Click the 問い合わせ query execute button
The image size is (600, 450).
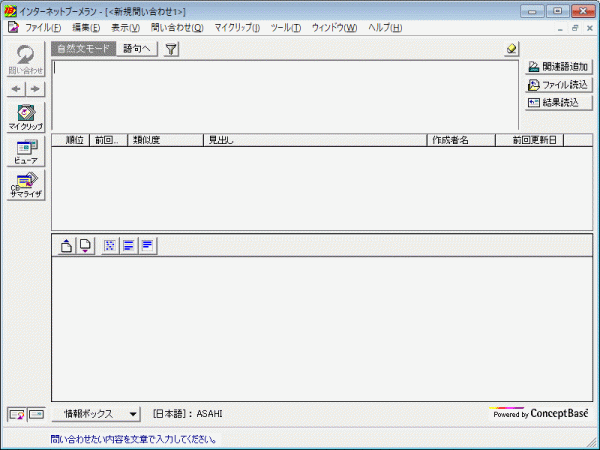pos(26,59)
